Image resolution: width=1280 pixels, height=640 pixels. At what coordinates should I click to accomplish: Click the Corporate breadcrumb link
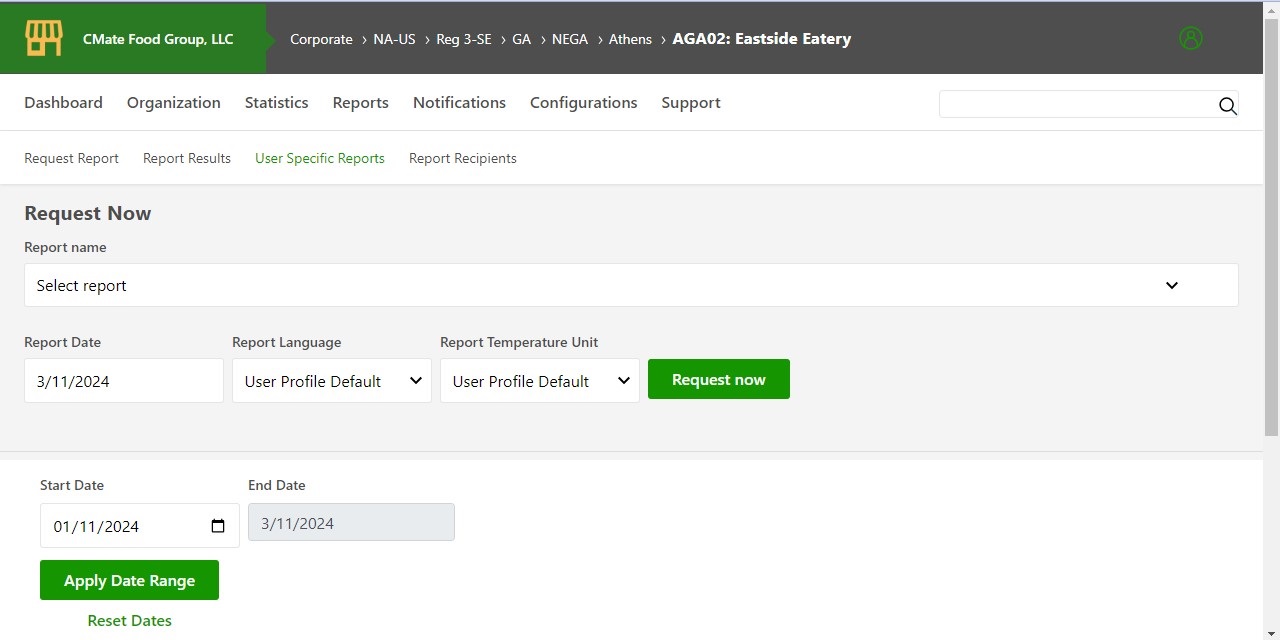point(321,39)
